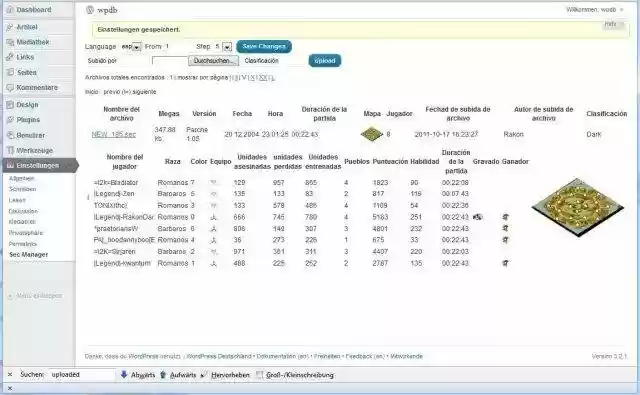The height and width of the screenshot is (395, 640).
Task: Collapse the sidebar via Menü einklappen
Action: click(x=35, y=296)
